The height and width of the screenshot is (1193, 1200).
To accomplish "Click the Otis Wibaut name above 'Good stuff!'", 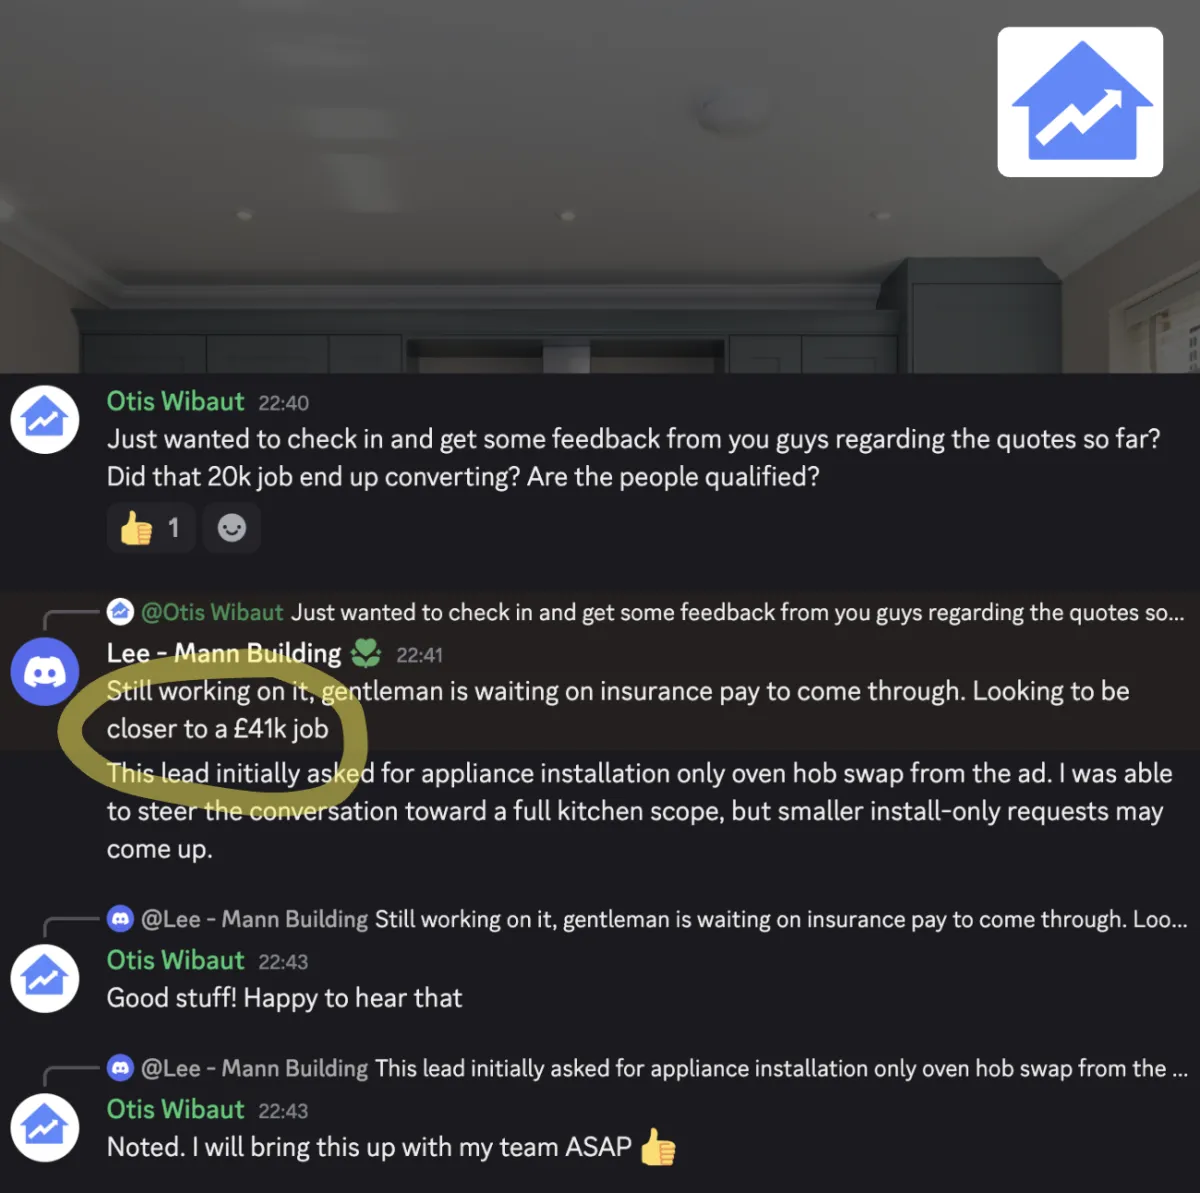I will (175, 960).
